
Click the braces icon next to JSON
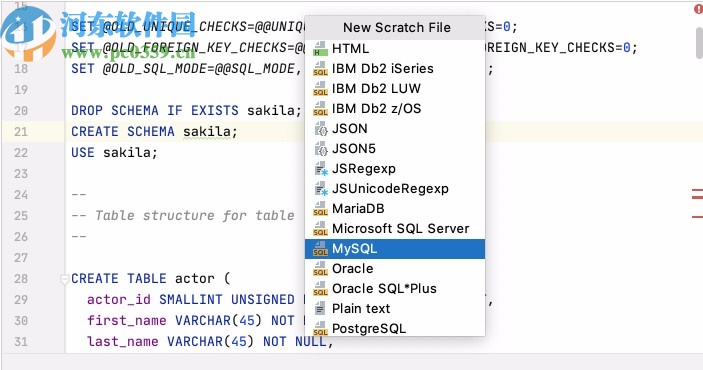pos(321,129)
